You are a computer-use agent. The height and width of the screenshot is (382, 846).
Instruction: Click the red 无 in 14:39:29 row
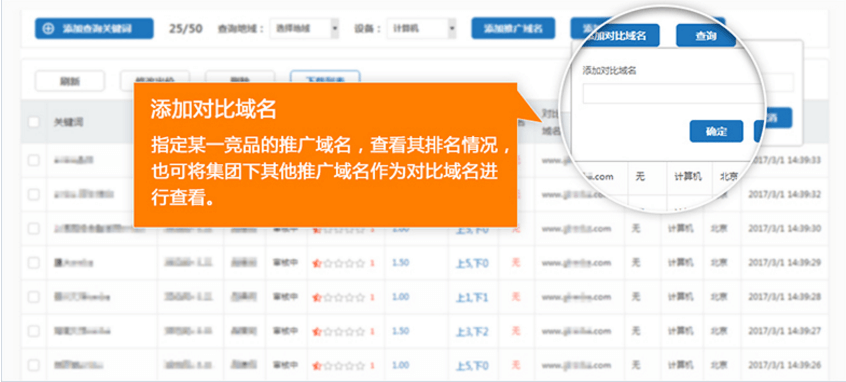[x=516, y=263]
